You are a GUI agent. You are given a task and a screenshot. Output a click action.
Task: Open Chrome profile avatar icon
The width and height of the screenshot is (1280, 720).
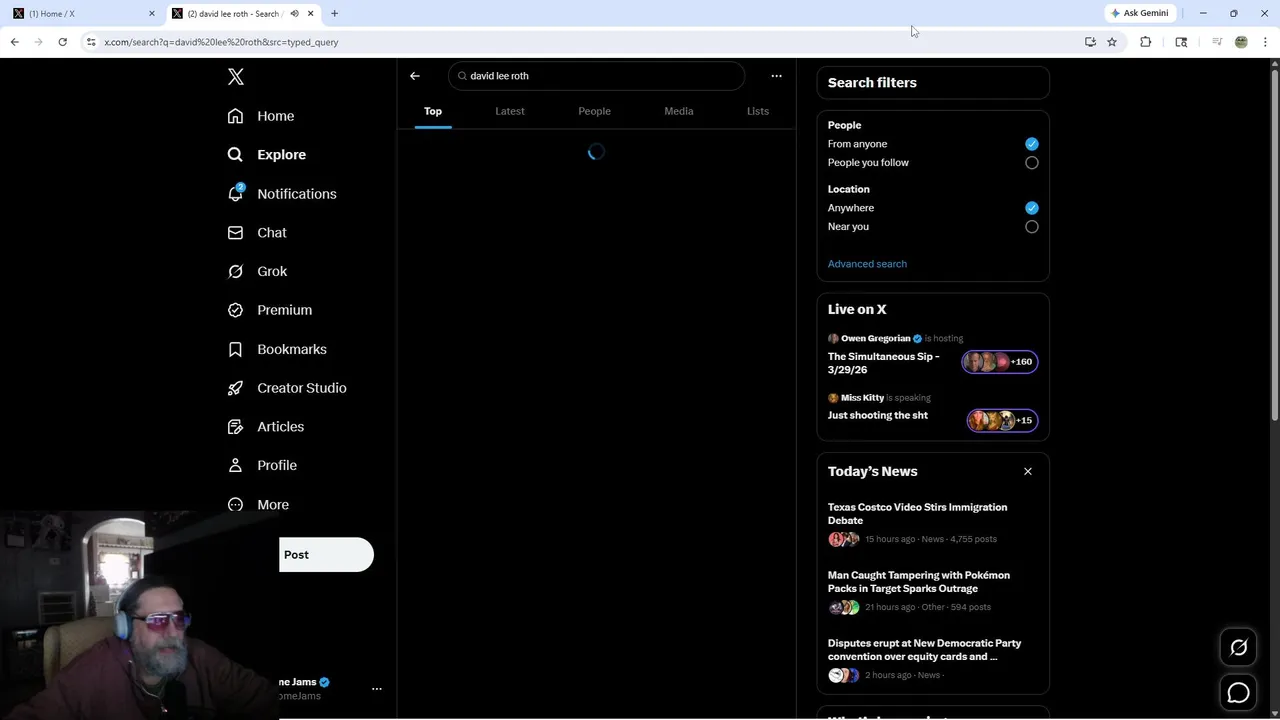[x=1241, y=42]
